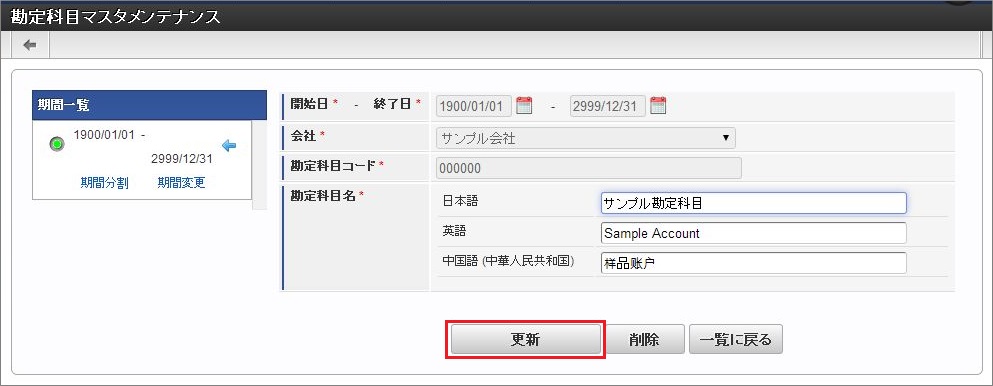Focus the 英語 Sample Account field
Image resolution: width=993 pixels, height=386 pixels.
[754, 233]
